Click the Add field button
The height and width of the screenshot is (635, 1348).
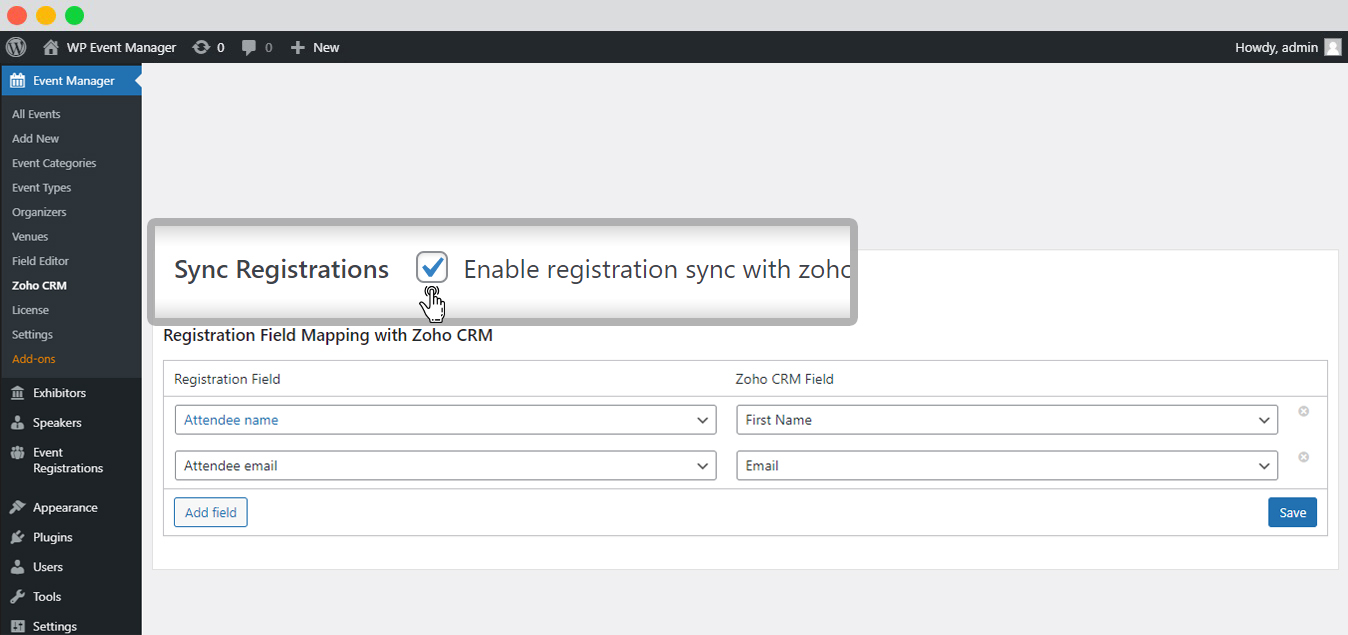pos(211,512)
